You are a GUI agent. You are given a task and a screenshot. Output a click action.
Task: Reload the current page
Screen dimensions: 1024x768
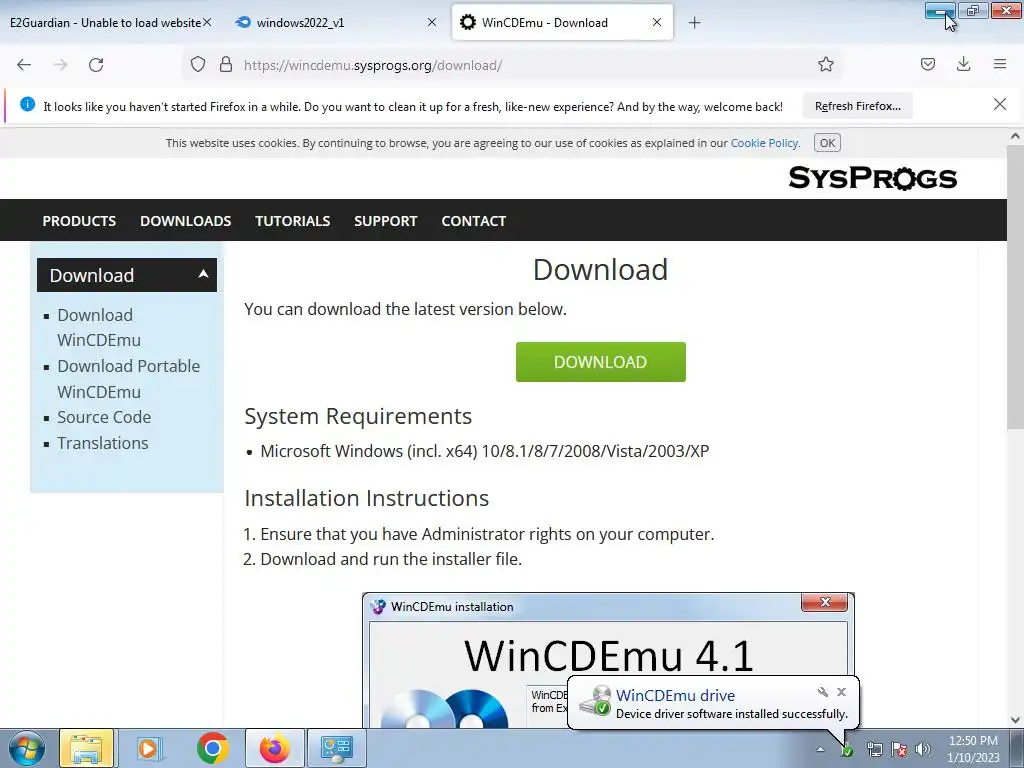click(96, 65)
